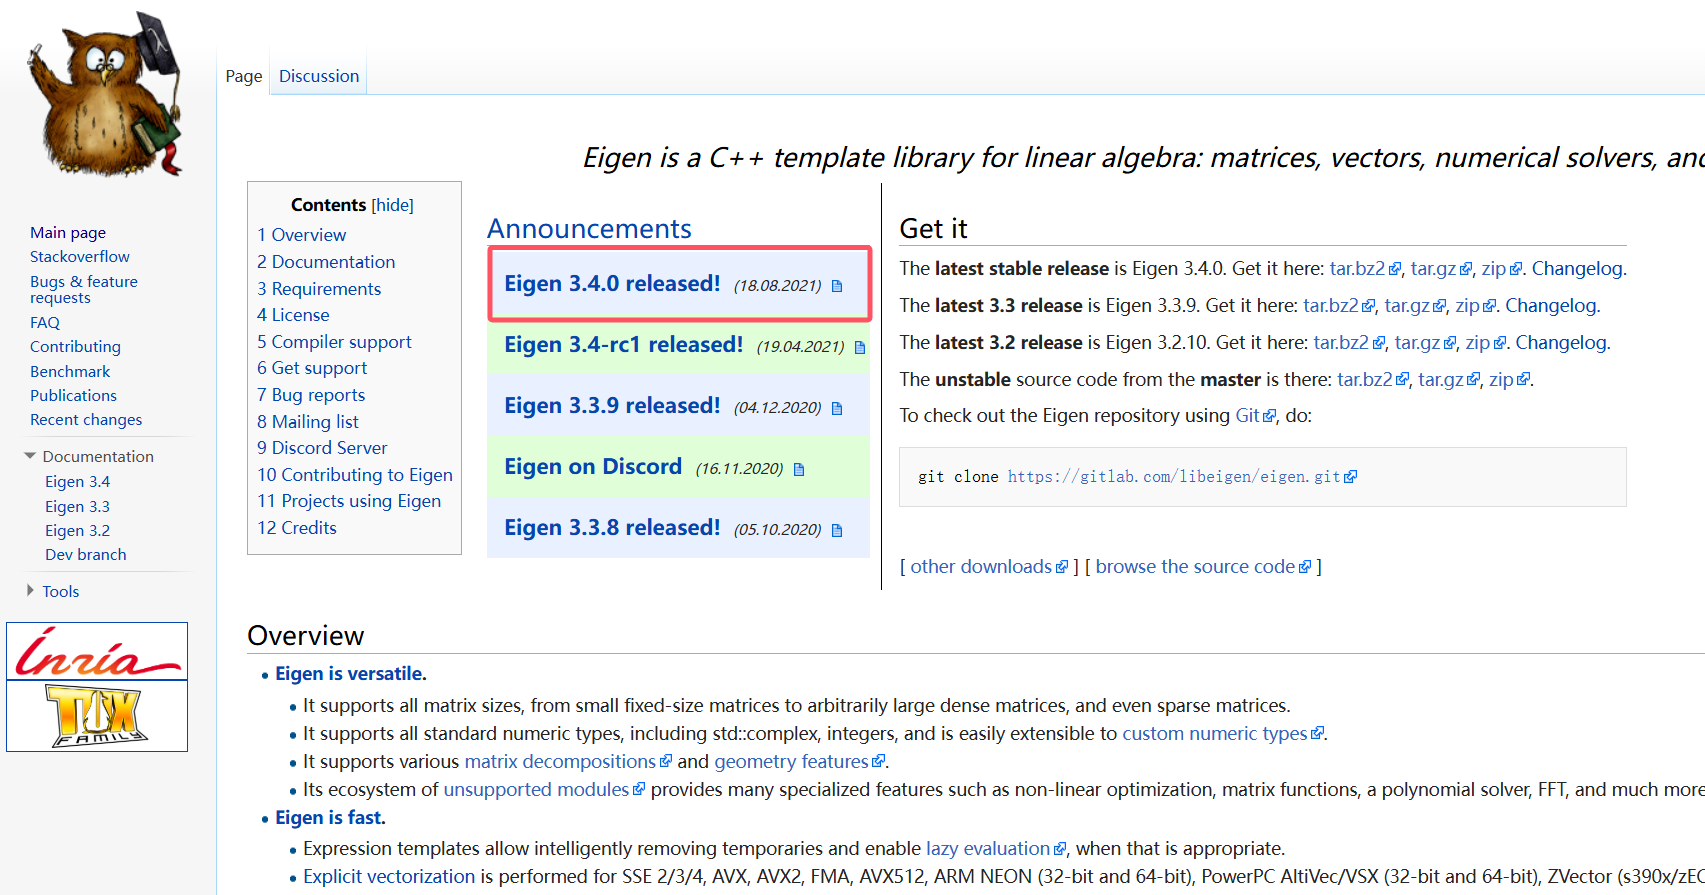Open Eigen 3.2 documentation link
The image size is (1705, 895).
(x=77, y=531)
